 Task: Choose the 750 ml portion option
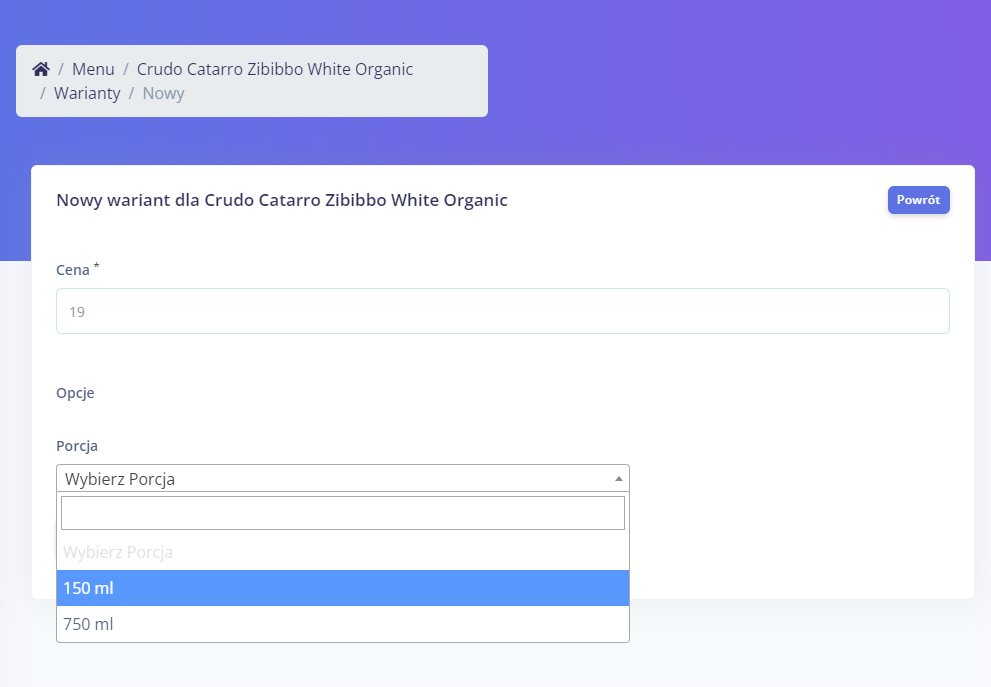click(342, 624)
